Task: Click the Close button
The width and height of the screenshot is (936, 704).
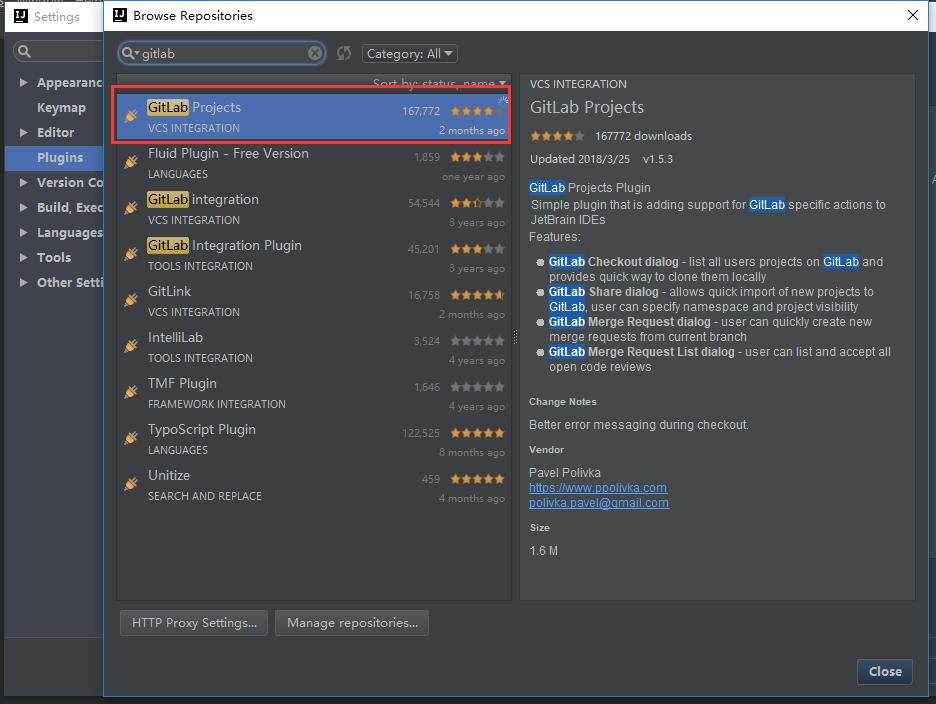Action: (885, 672)
